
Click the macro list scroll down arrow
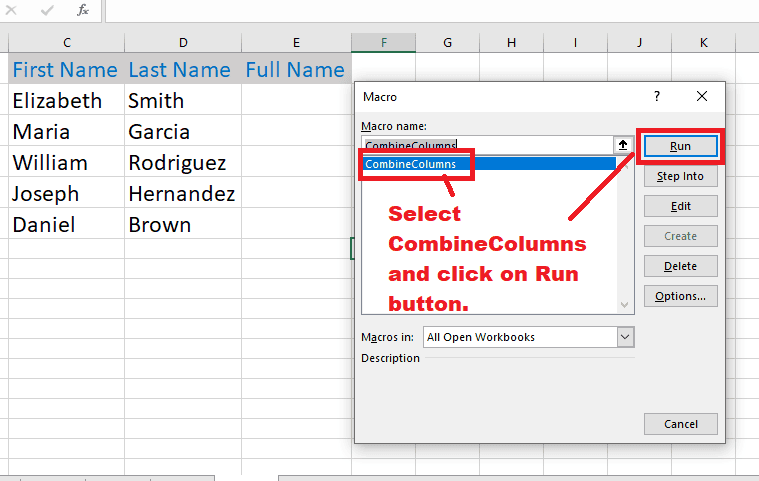click(x=626, y=305)
